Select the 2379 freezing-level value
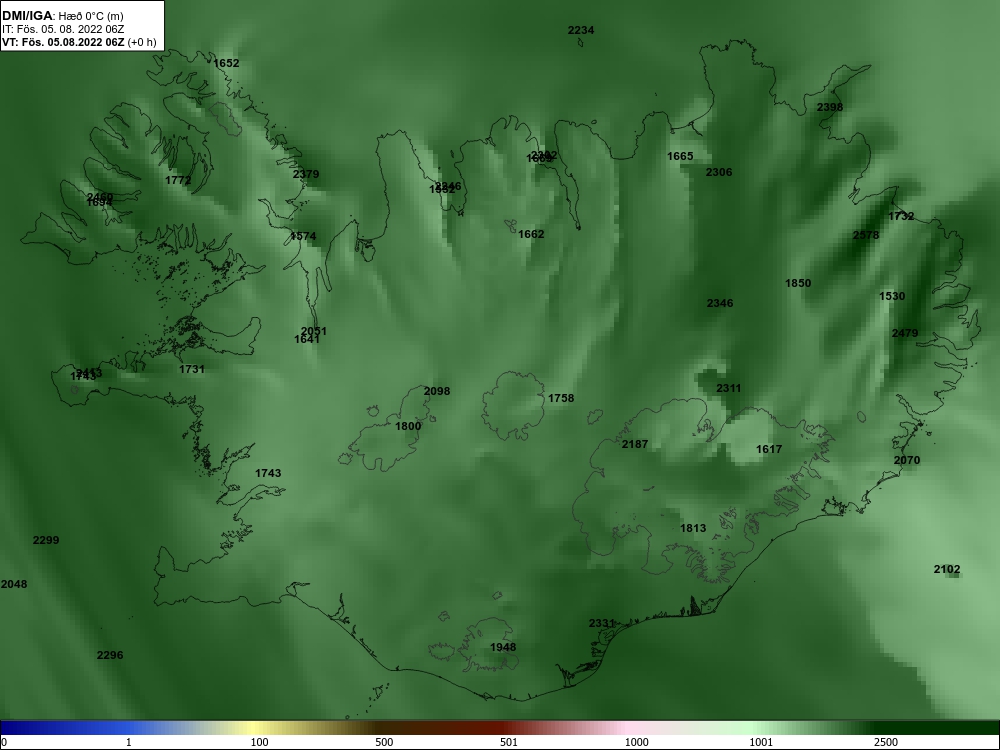Screen dimensions: 1000x750 point(306,174)
